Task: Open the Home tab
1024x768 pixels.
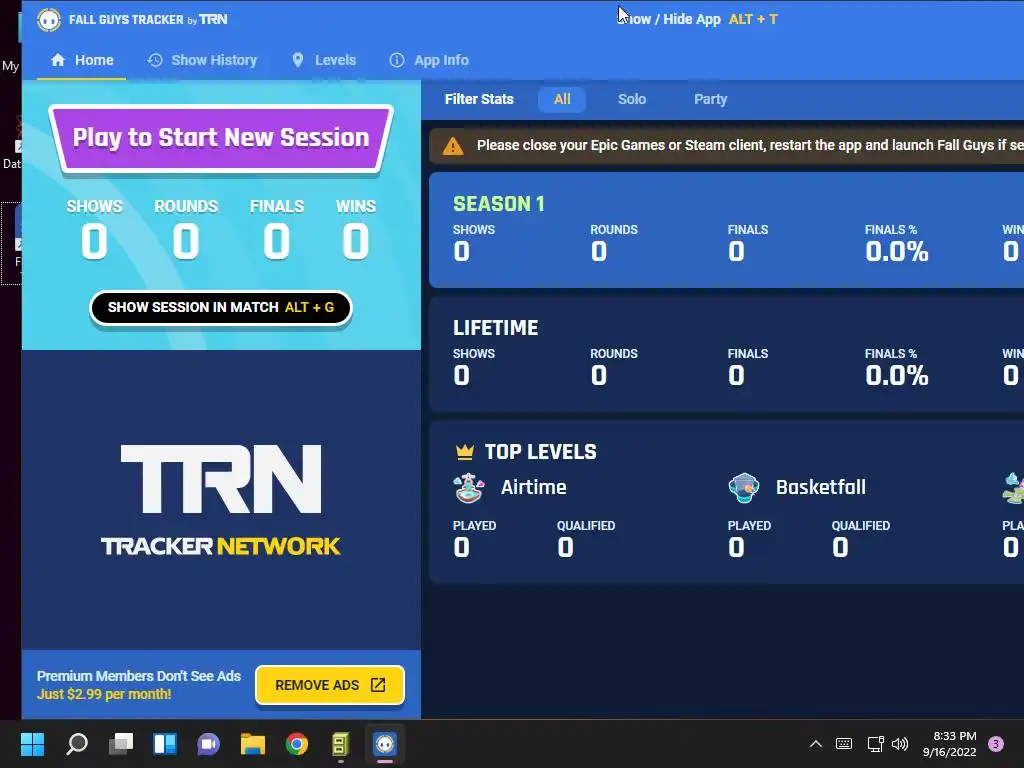Action: tap(82, 60)
